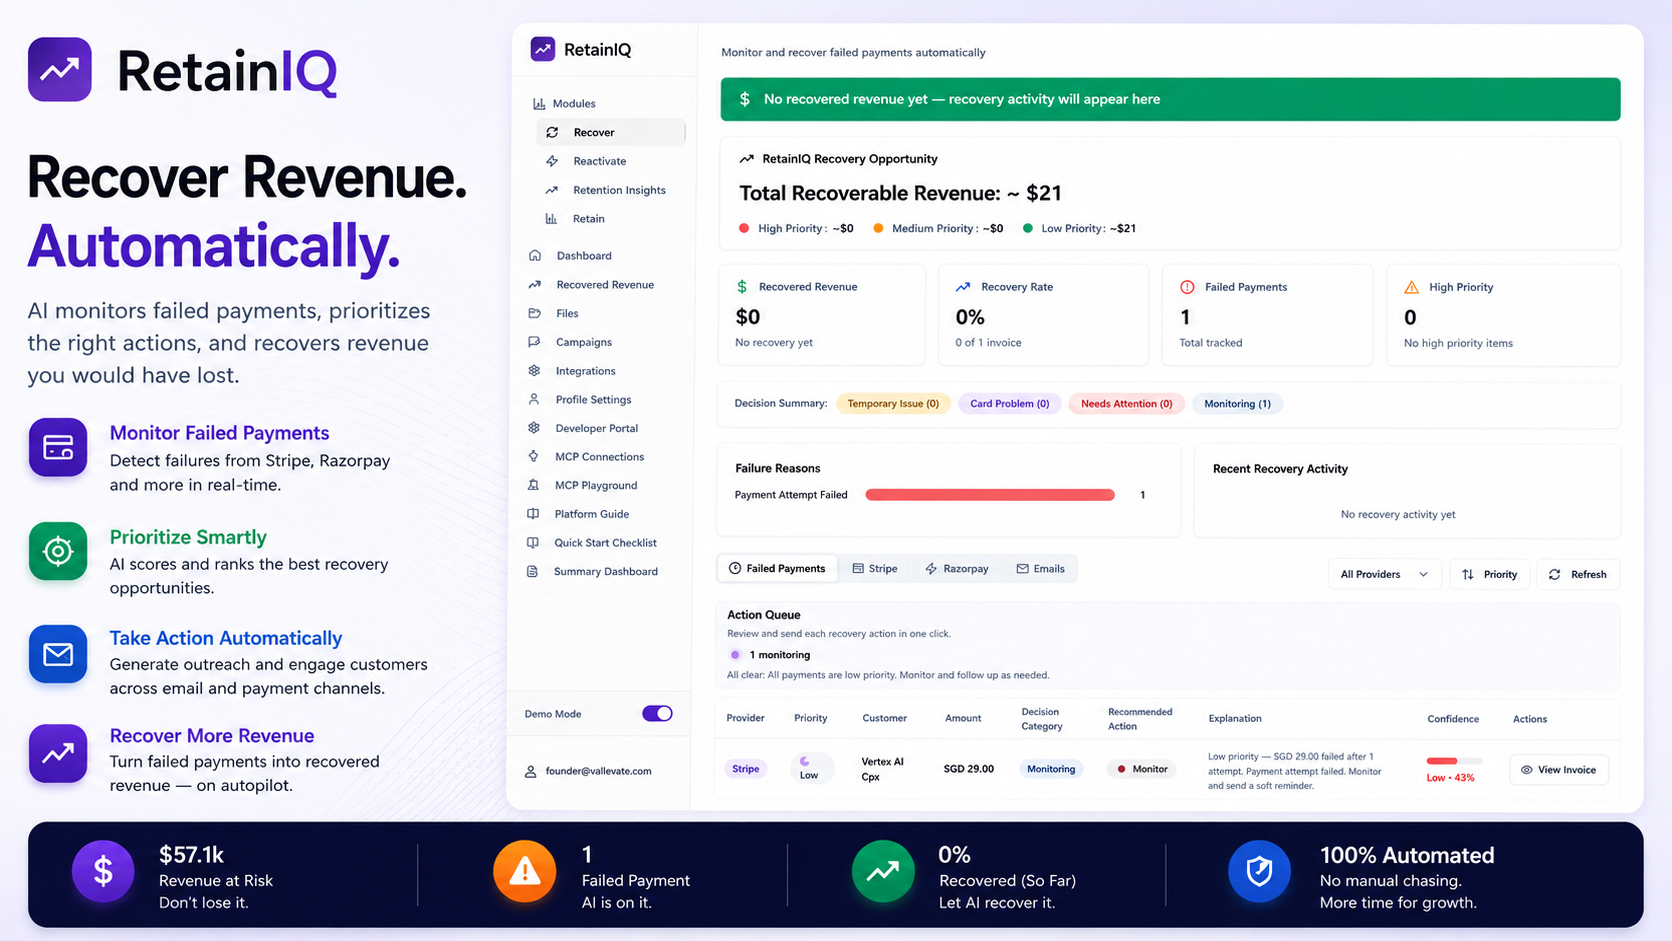Viewport: 1672px width, 941px height.
Task: Click the Retain bar chart icon
Action: click(x=551, y=218)
